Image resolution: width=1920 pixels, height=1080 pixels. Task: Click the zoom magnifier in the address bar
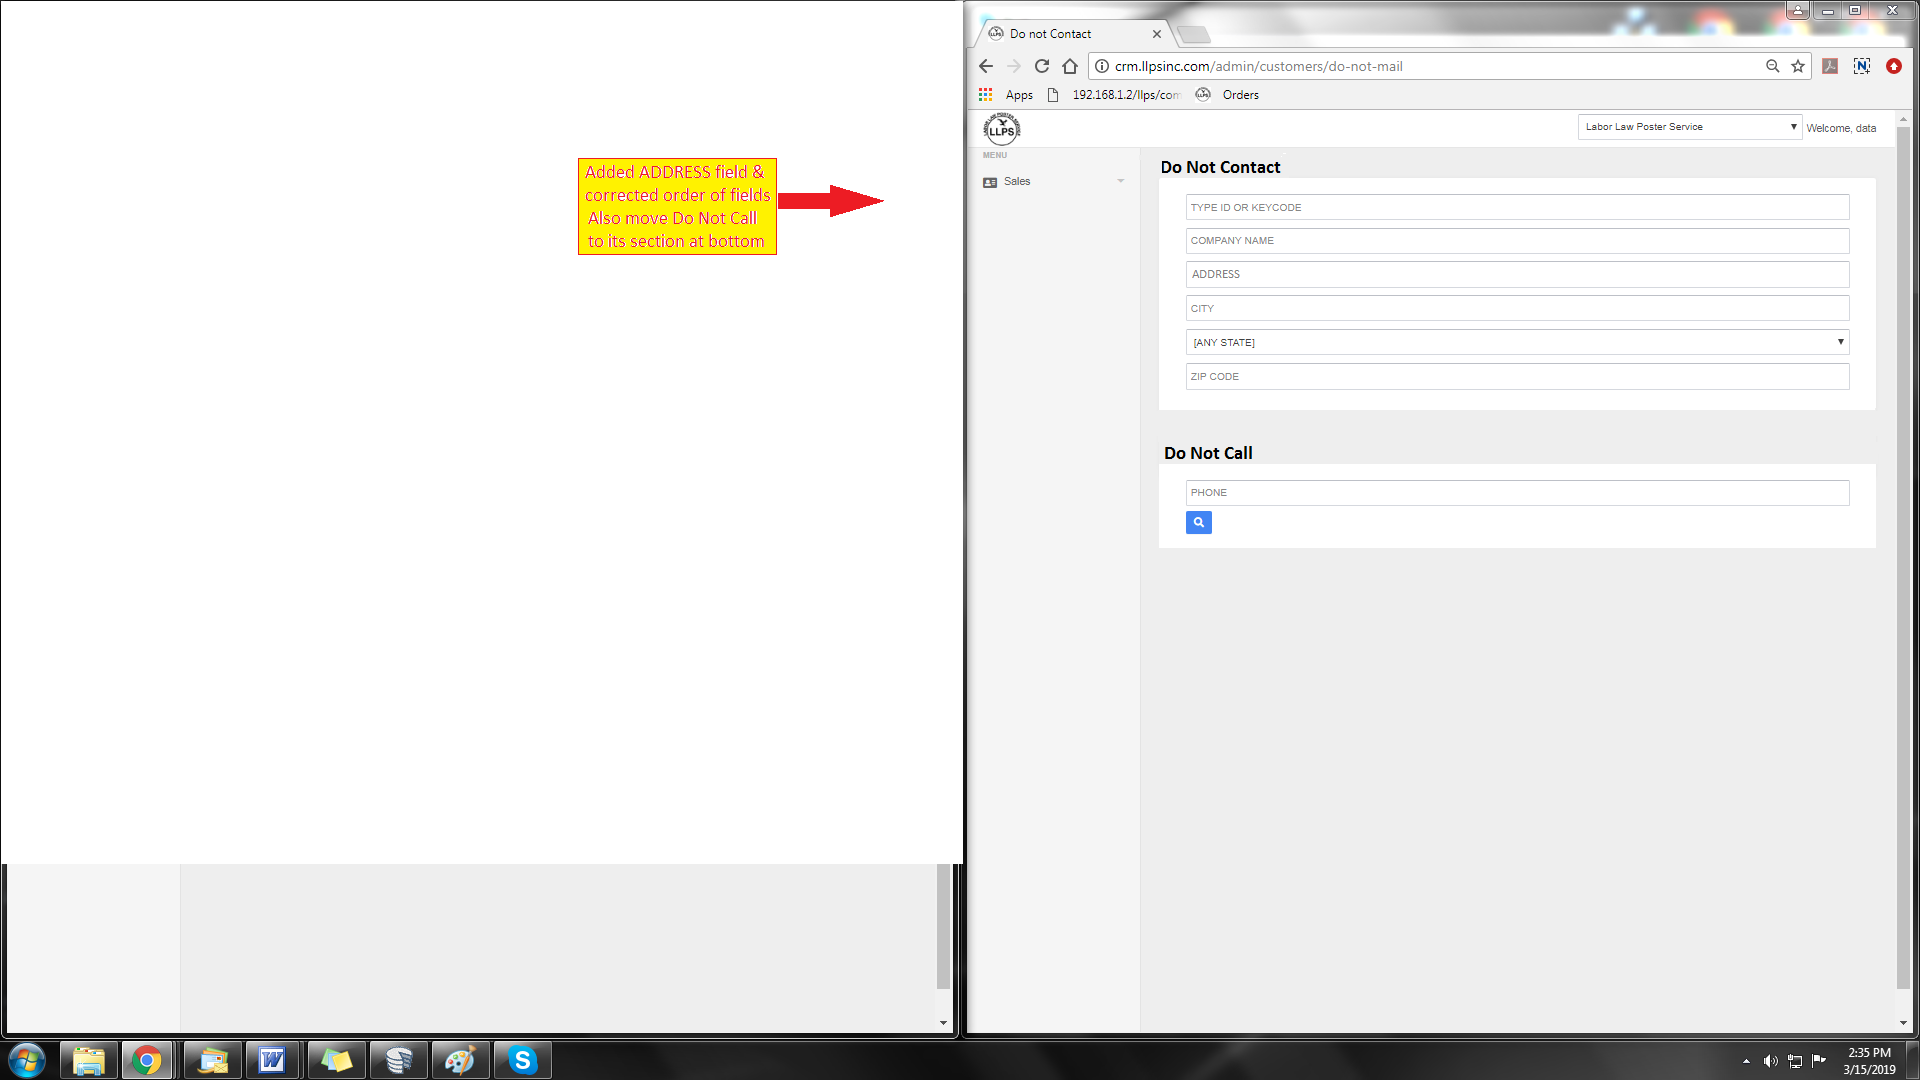coord(1772,66)
